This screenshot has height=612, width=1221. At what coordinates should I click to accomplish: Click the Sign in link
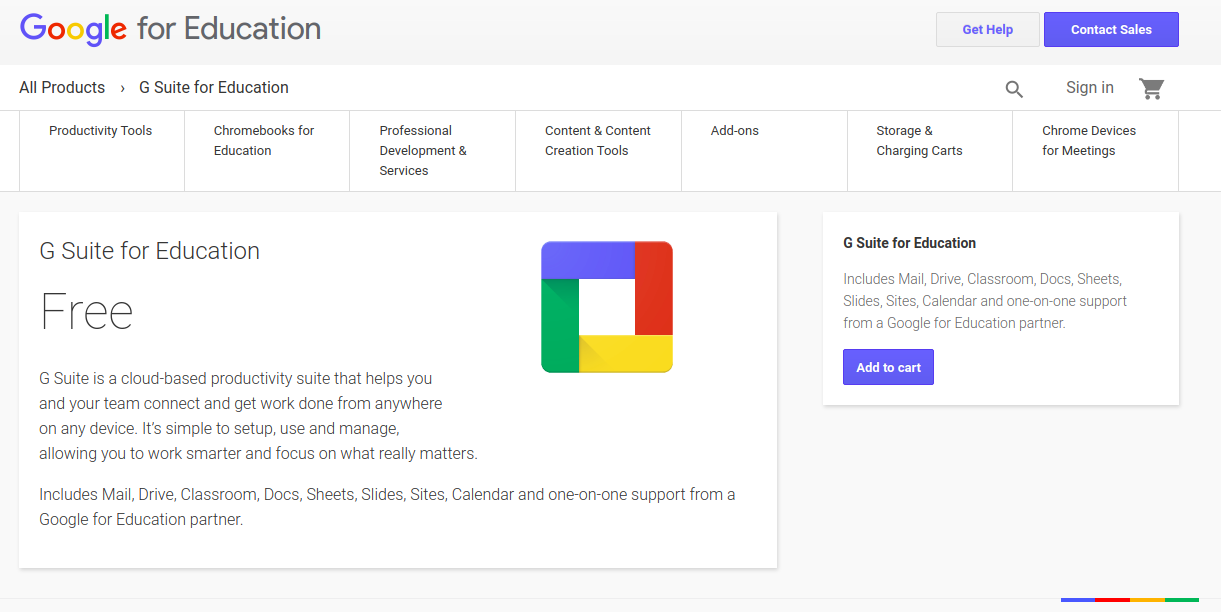click(1089, 88)
